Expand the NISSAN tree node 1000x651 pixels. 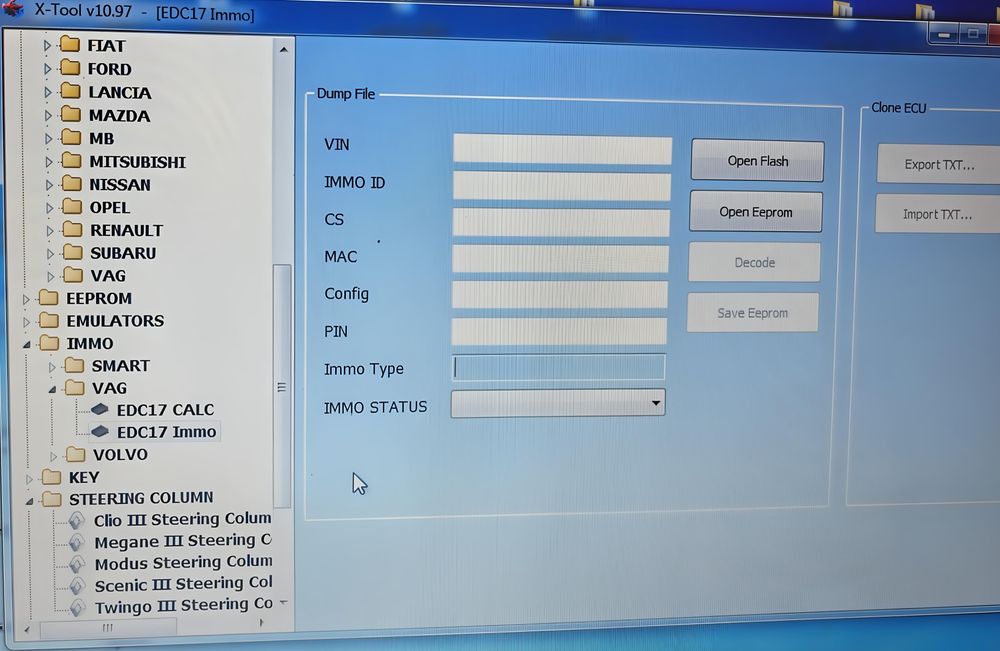(49, 185)
